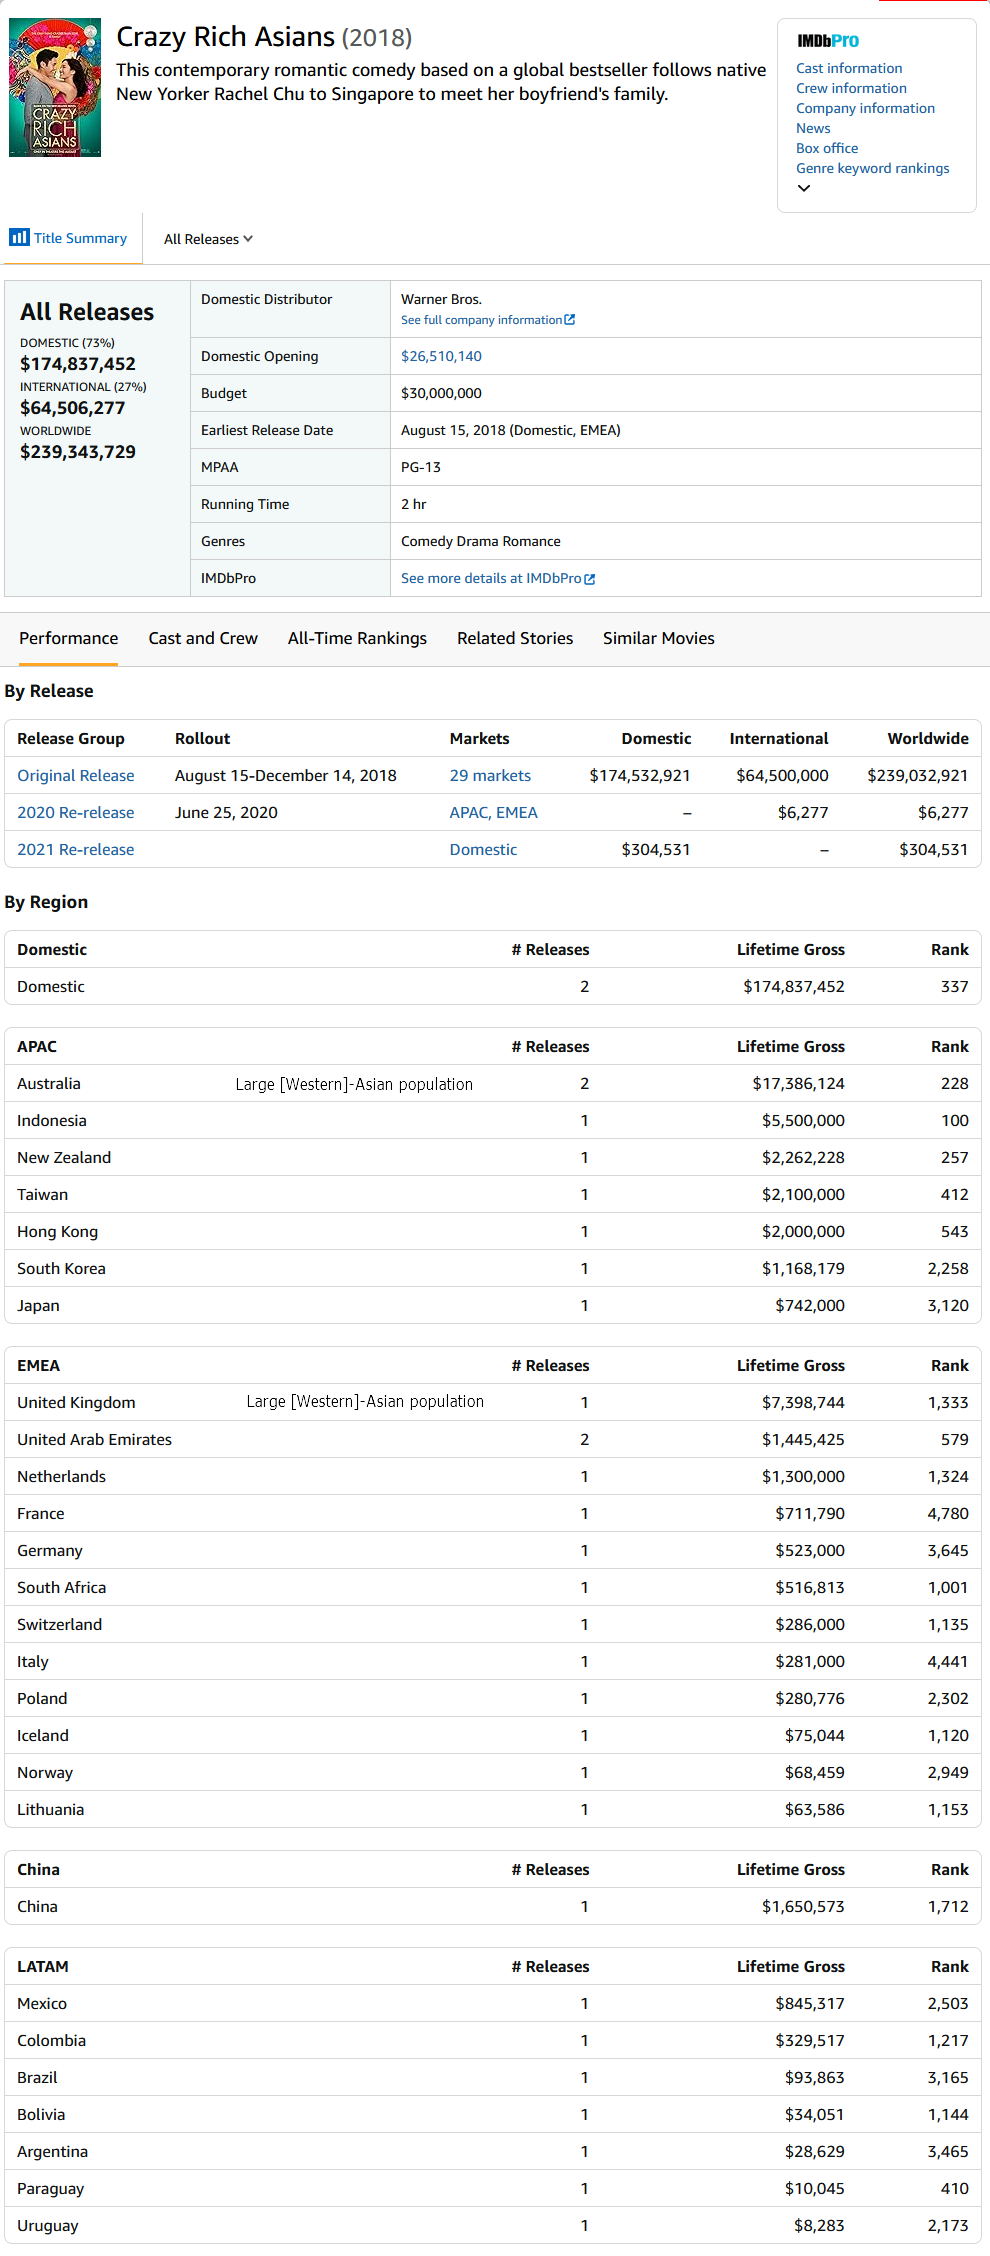Click the Brazil gross $93,863
Image resolution: width=990 pixels, height=2256 pixels.
[x=815, y=2077]
